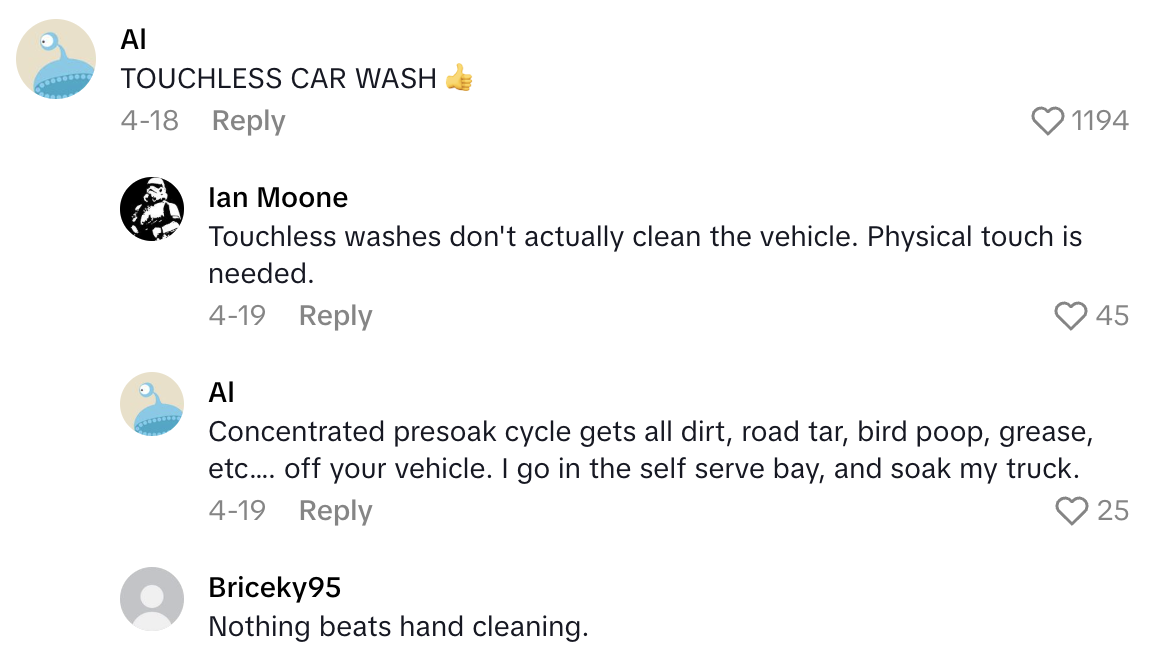
Task: Click the thumbs-up emoji in Al's comment
Action: [458, 78]
